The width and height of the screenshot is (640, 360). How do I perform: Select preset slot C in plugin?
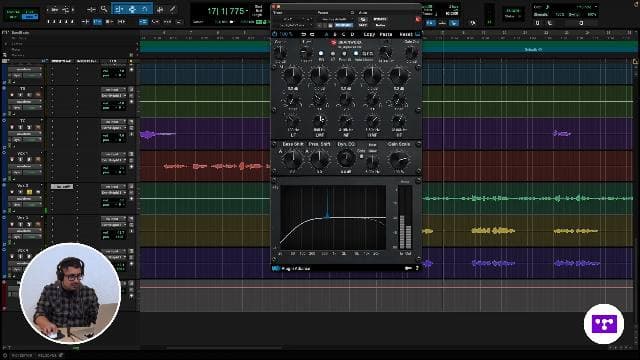[343, 34]
